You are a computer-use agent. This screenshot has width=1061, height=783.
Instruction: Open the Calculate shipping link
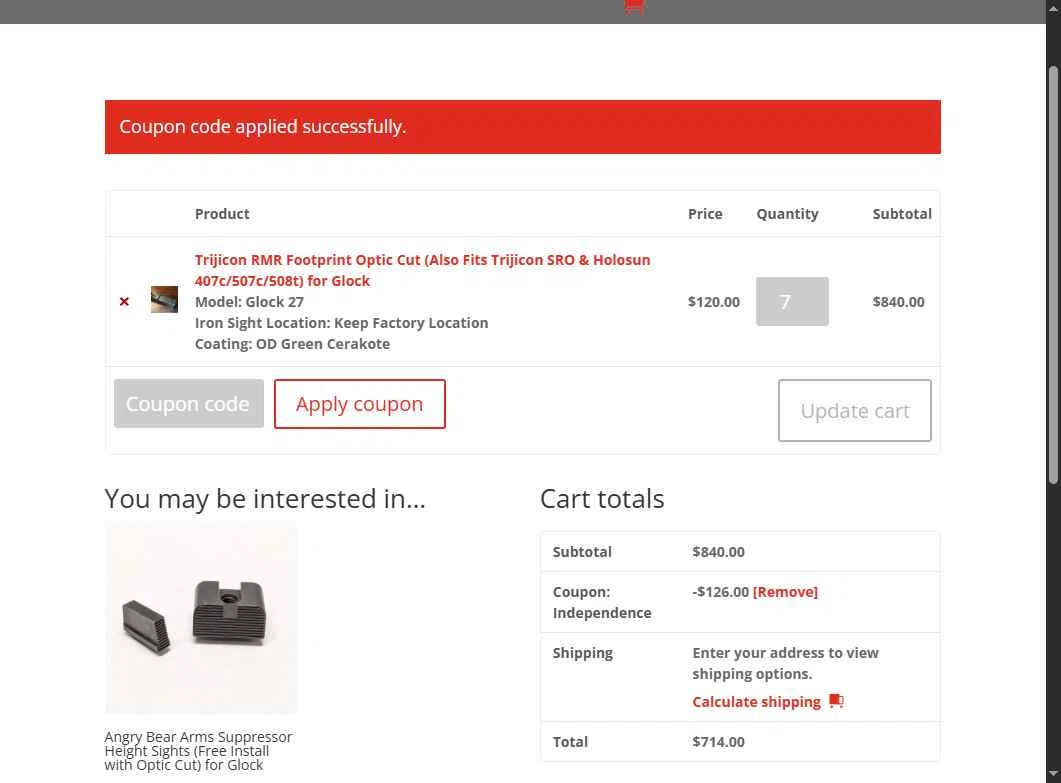click(x=756, y=702)
